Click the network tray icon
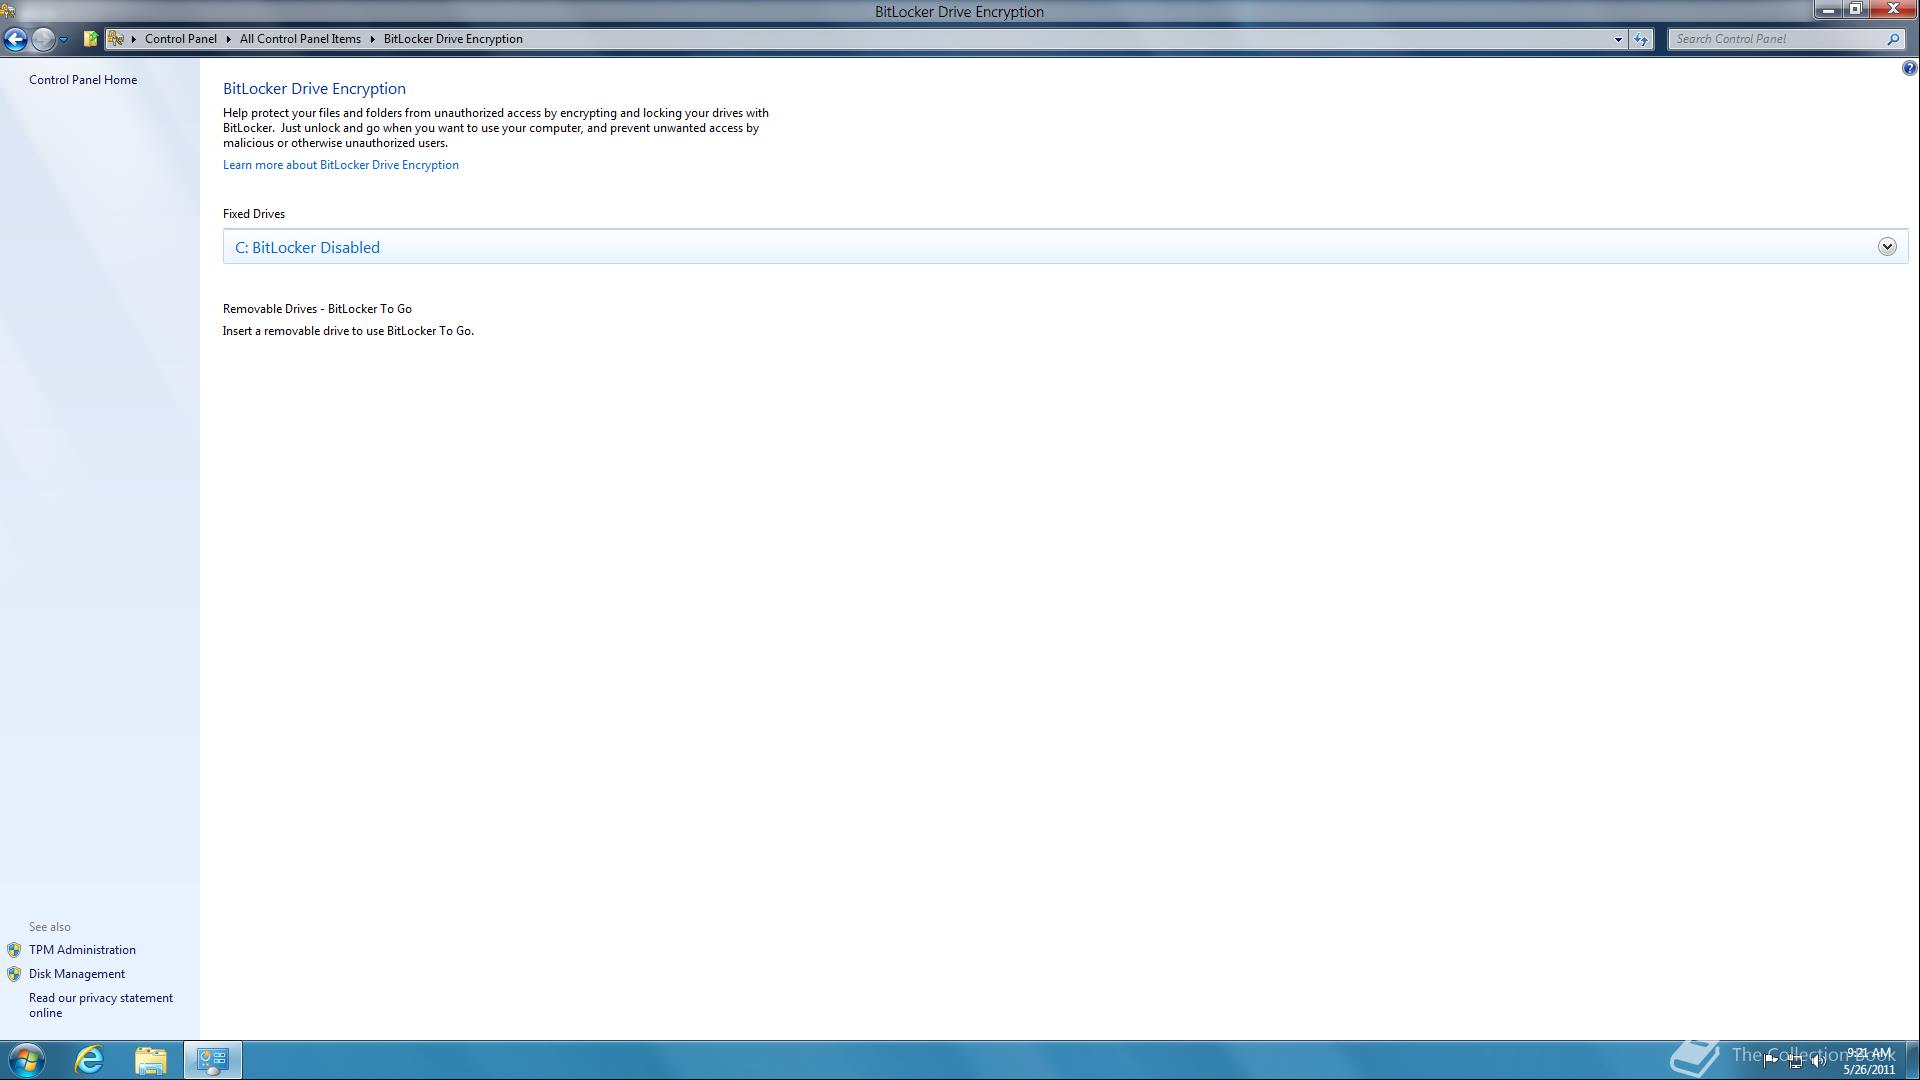 coord(1795,1061)
